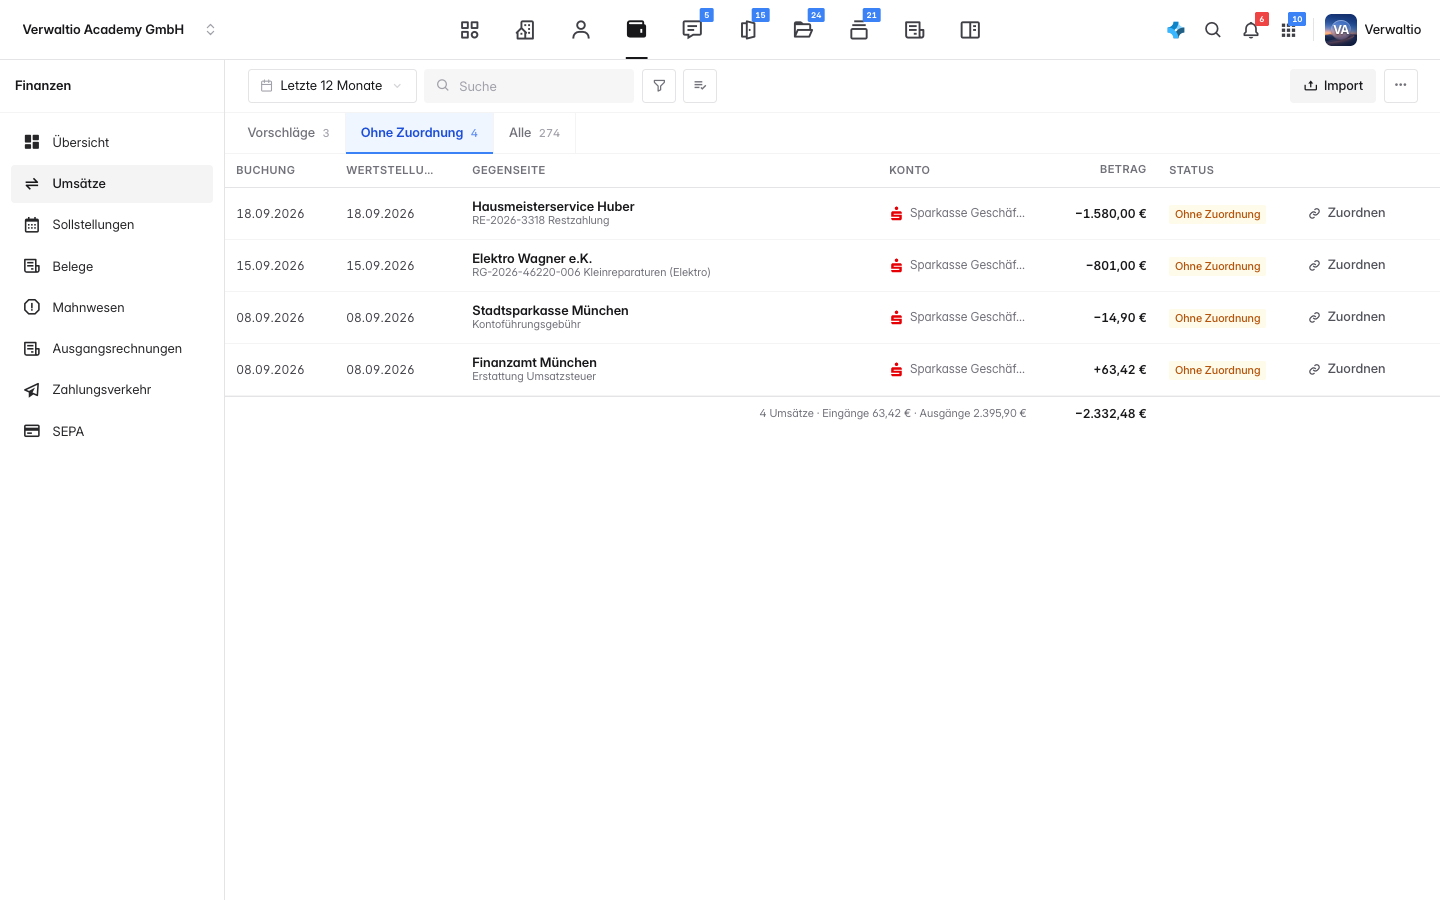Image resolution: width=1440 pixels, height=900 pixels.
Task: Click the blue assistant logo icon
Action: pos(1176,30)
